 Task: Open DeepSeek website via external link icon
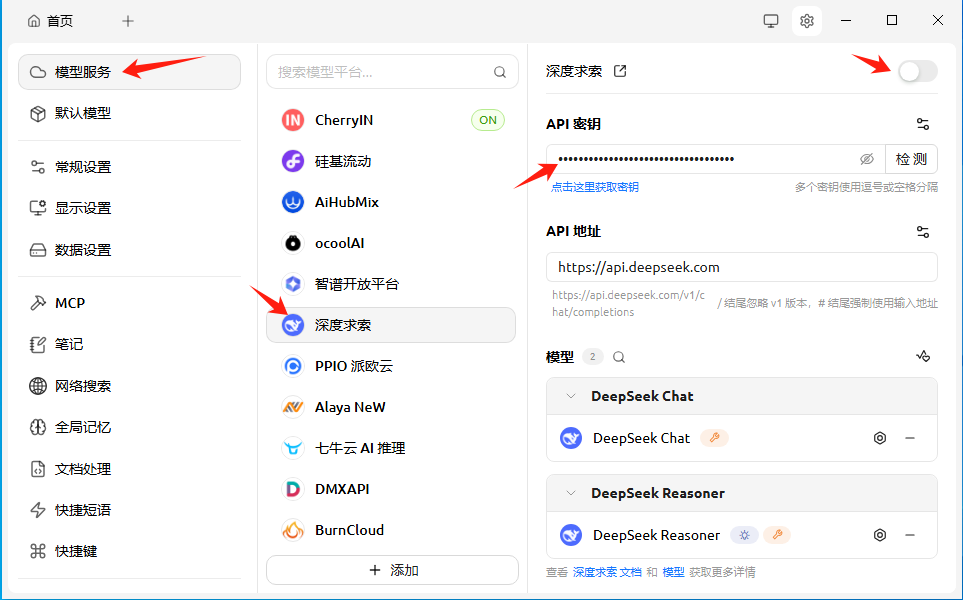point(618,70)
